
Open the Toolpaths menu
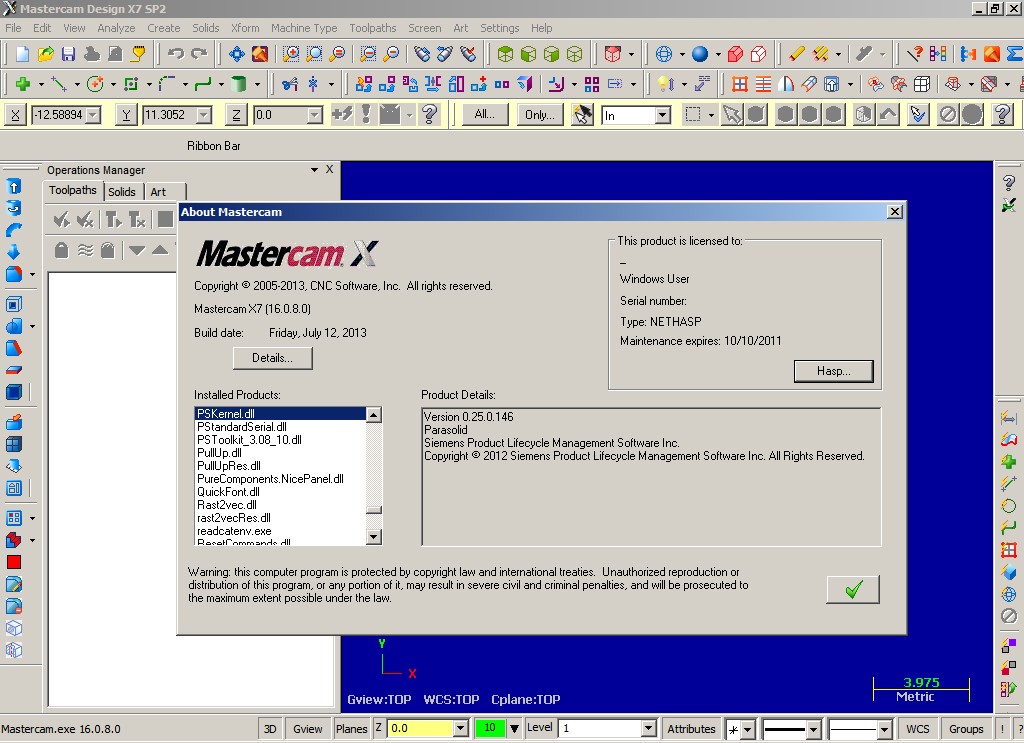point(372,28)
